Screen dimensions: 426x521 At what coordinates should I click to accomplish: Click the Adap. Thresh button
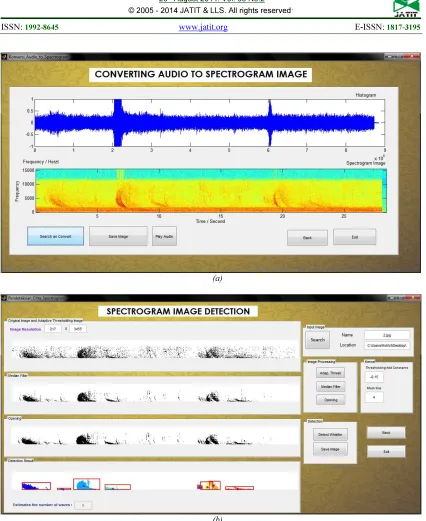[x=330, y=373]
